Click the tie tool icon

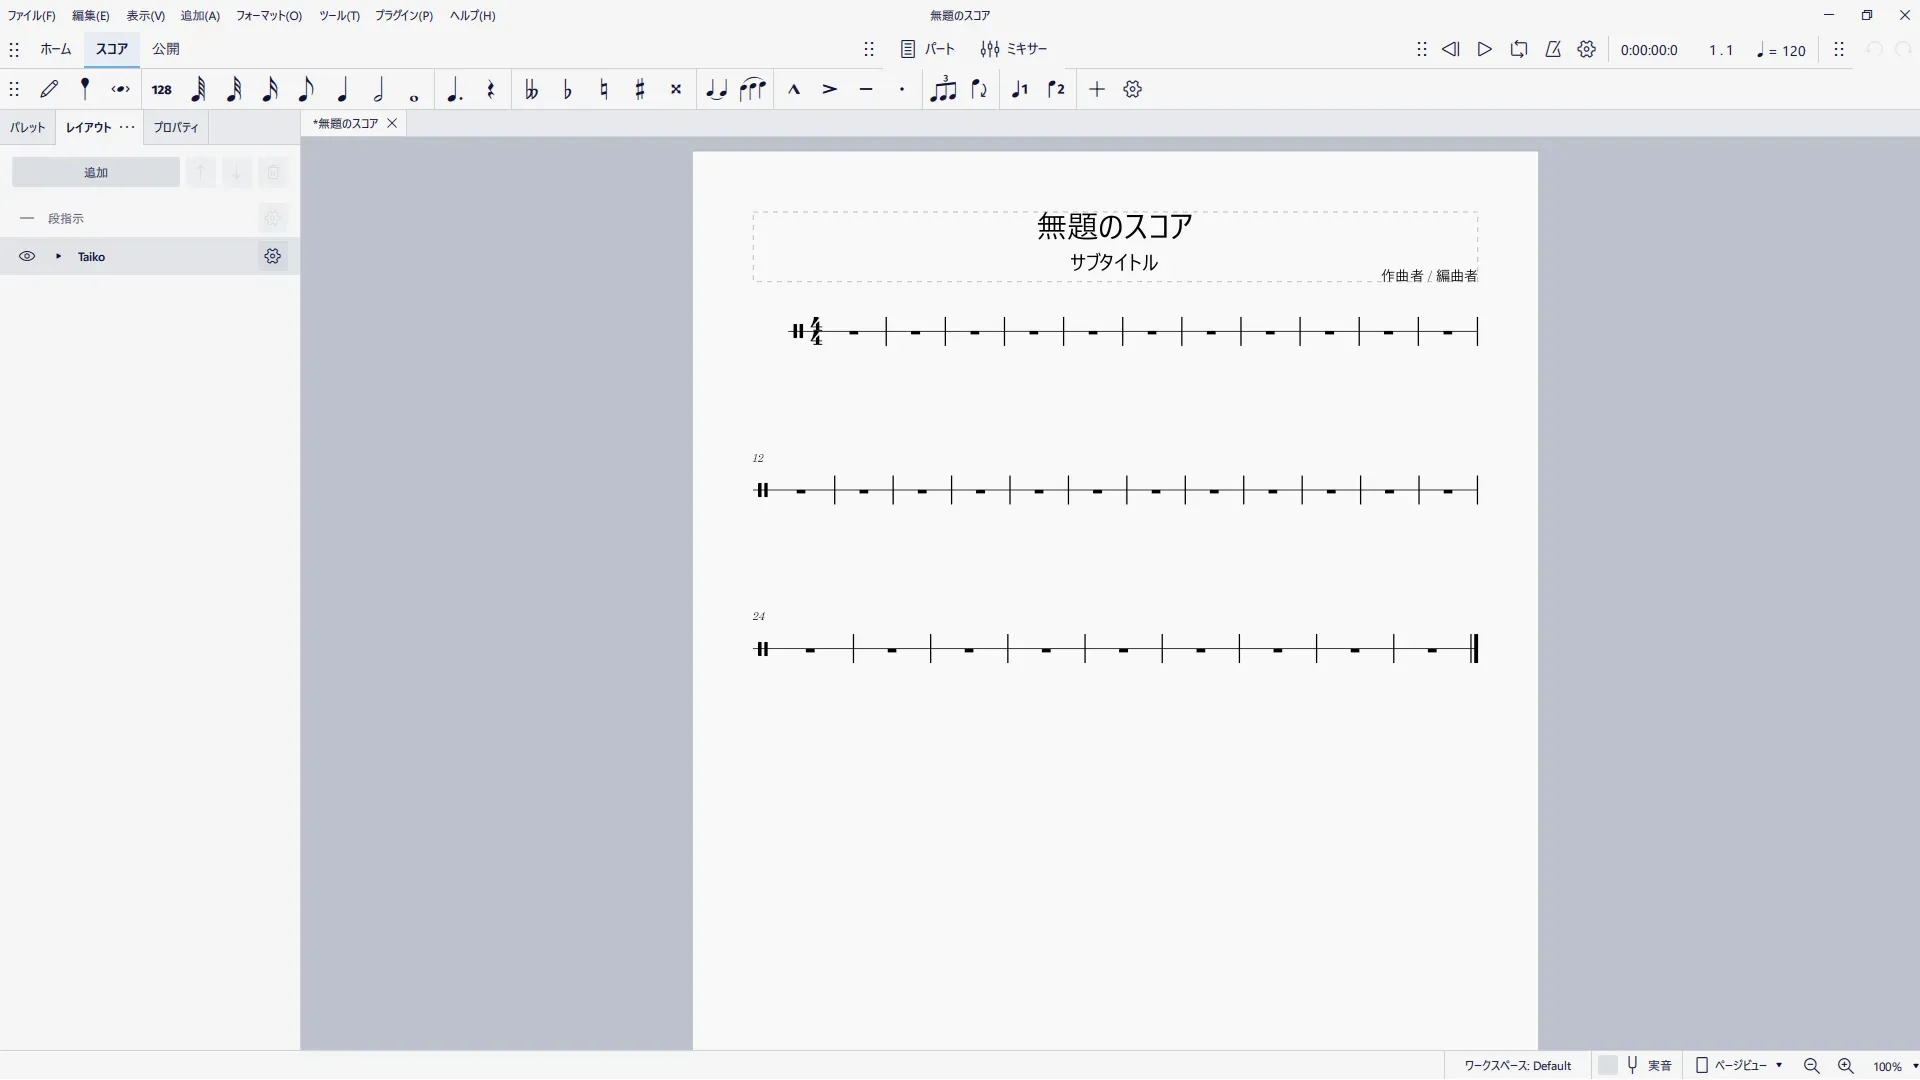716,90
